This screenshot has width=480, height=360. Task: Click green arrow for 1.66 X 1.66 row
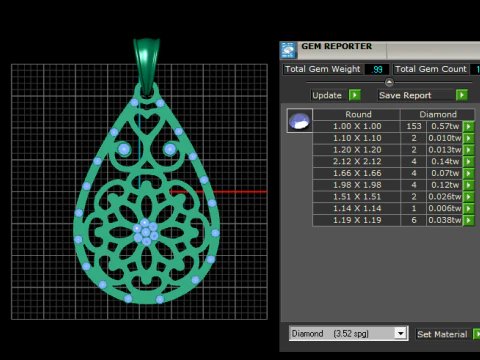[x=468, y=173]
